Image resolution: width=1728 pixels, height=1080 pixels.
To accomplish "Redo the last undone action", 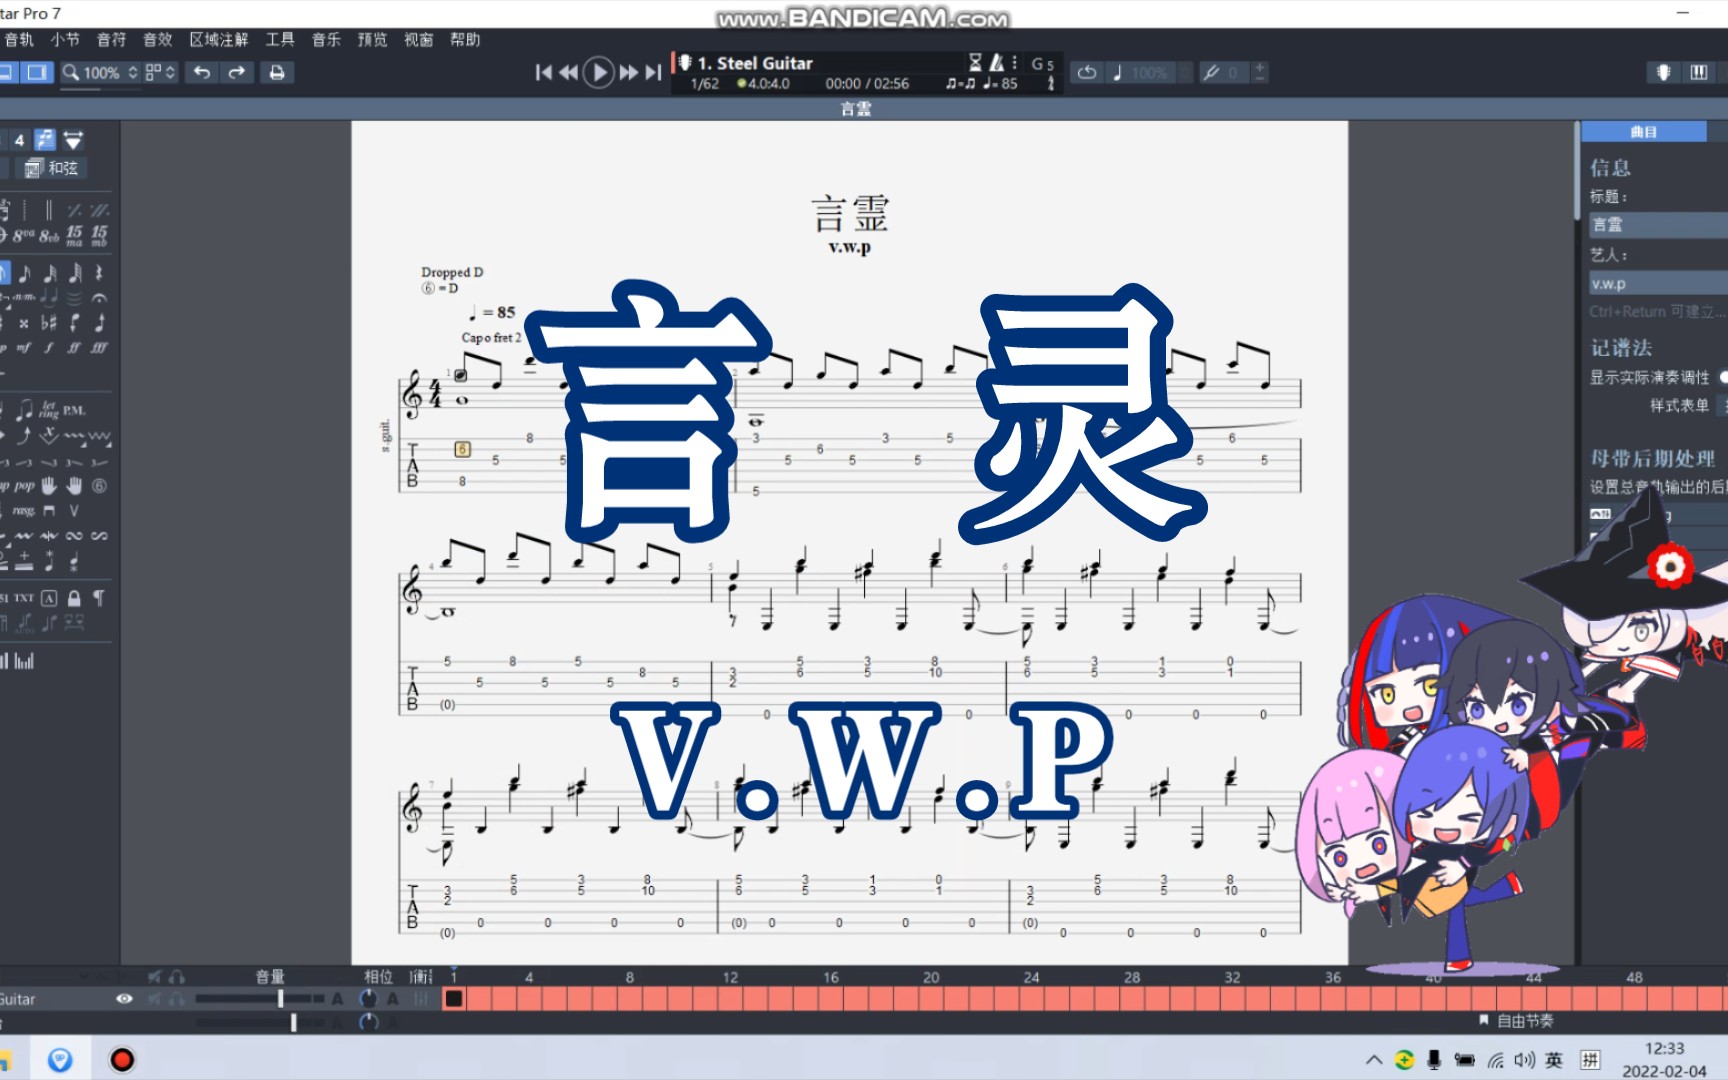I will (x=237, y=72).
